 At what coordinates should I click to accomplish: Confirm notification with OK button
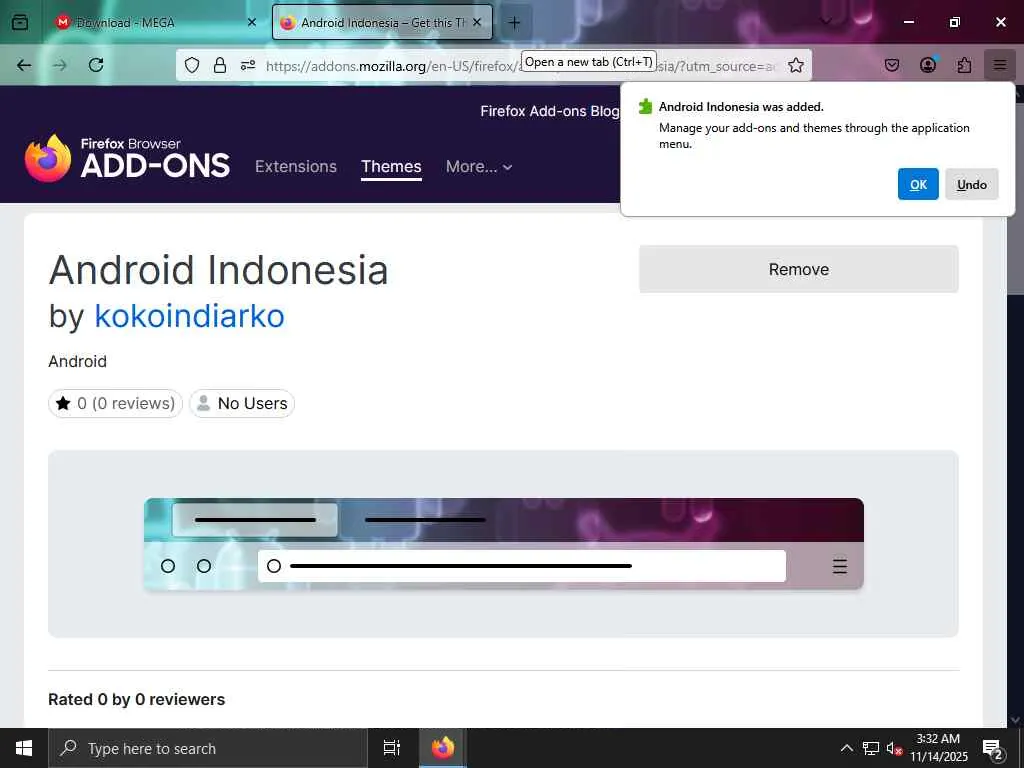click(x=918, y=184)
